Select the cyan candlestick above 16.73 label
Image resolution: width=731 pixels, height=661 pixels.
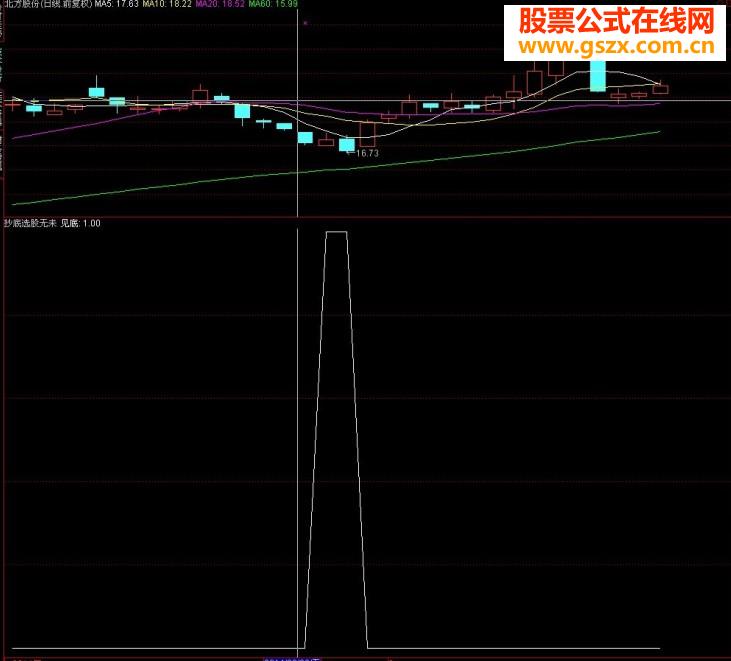click(346, 145)
